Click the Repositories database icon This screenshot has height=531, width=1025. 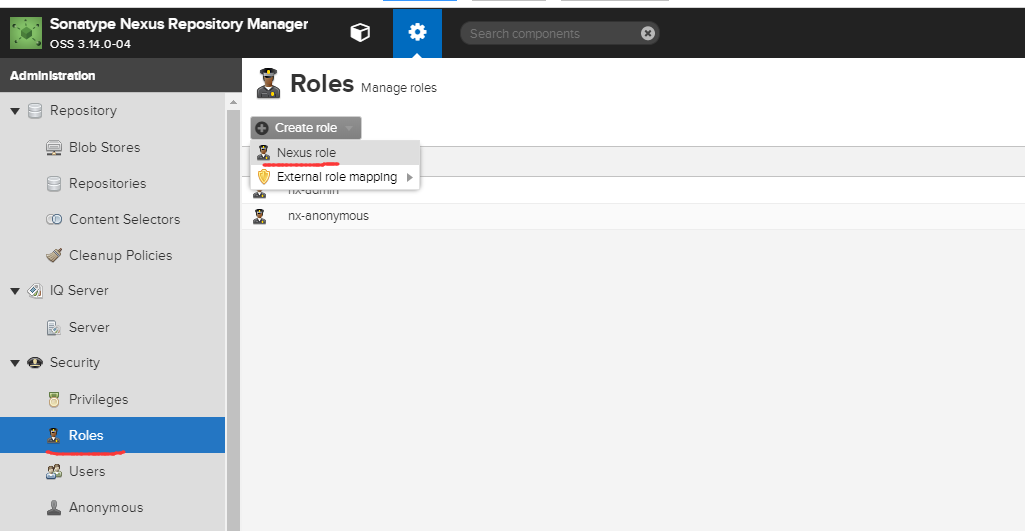[x=54, y=184]
